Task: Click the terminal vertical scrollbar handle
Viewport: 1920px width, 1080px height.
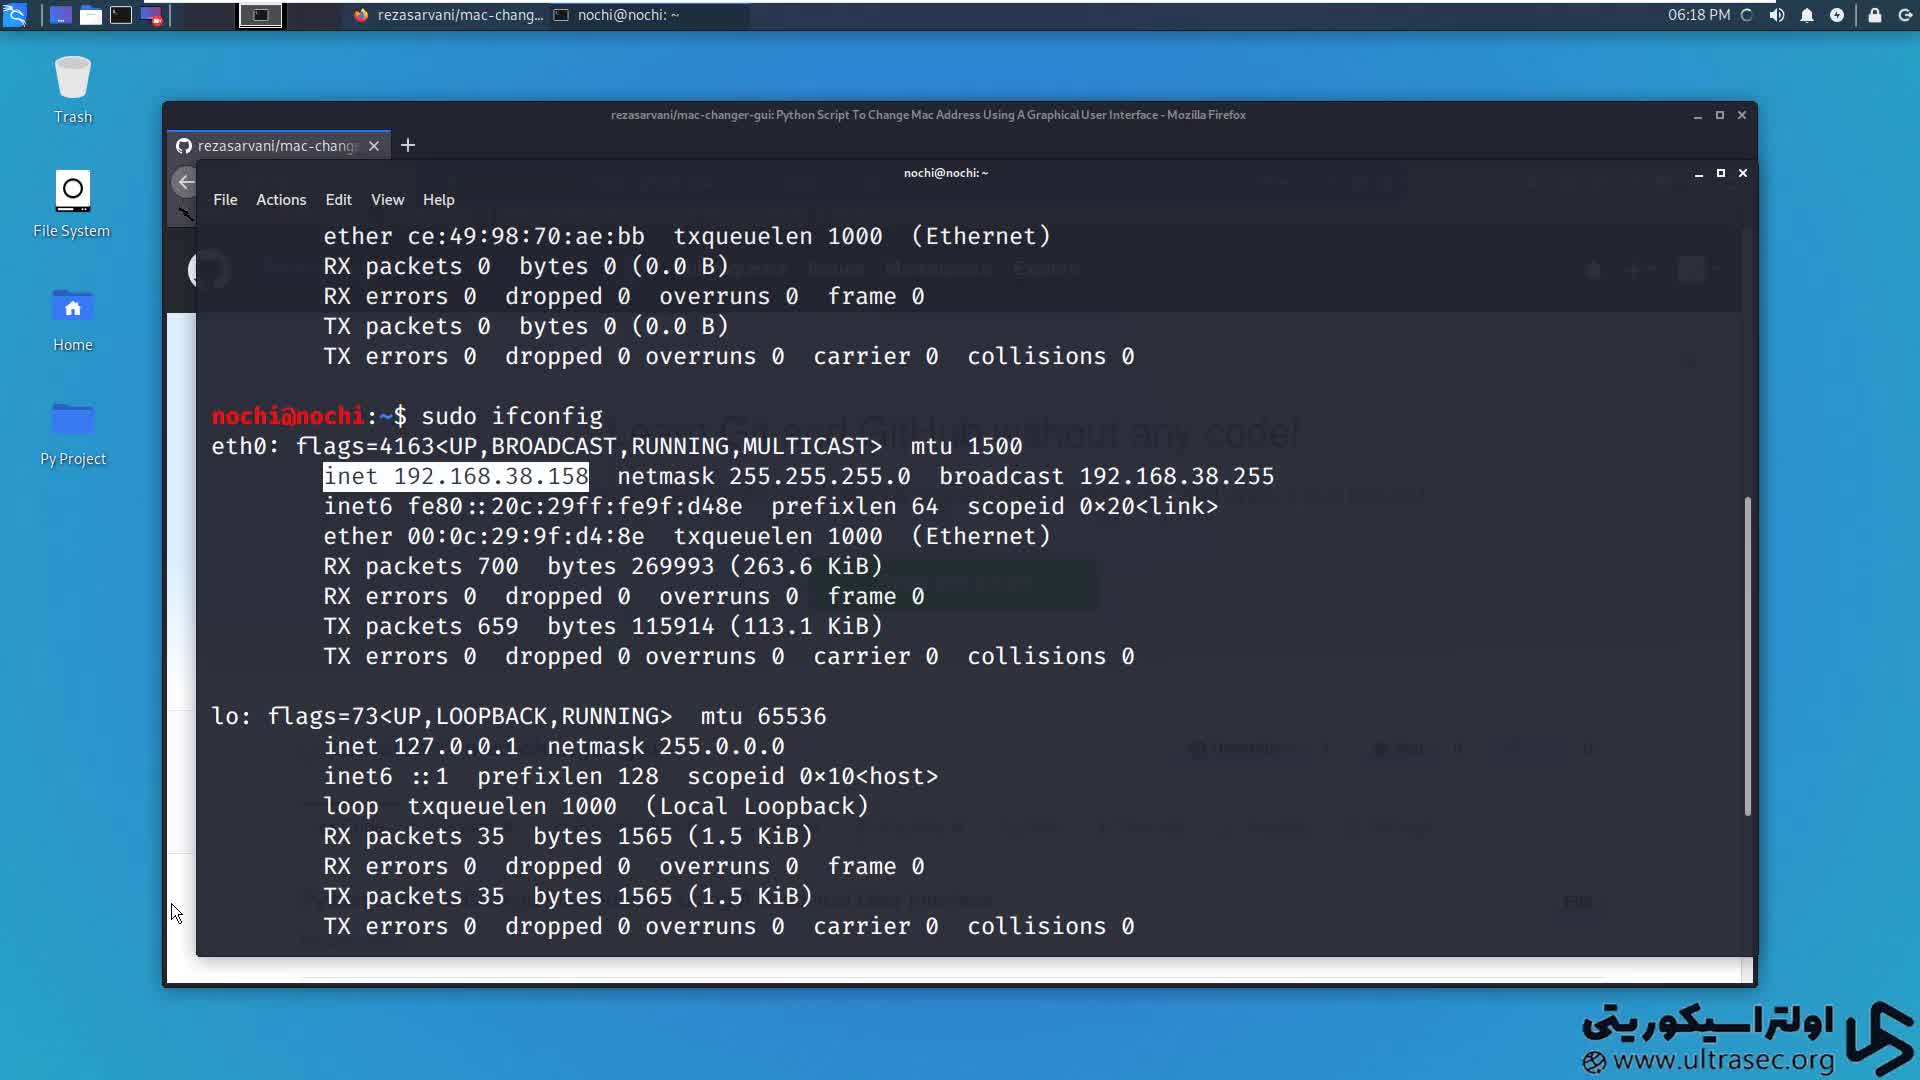Action: [x=1747, y=655]
